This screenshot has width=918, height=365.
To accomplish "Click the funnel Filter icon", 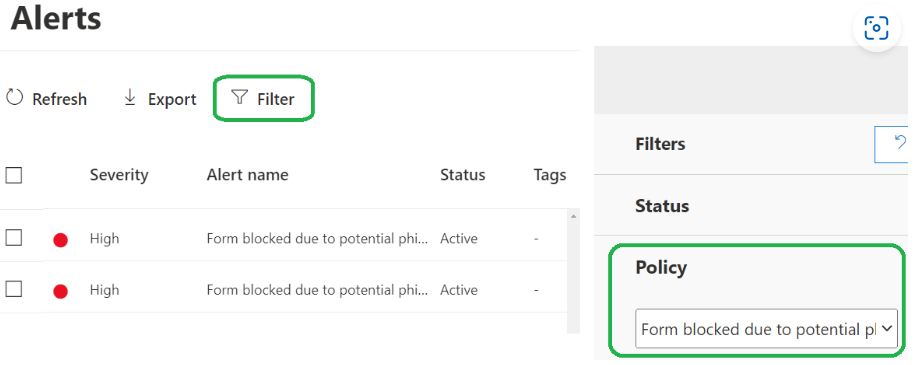I will (239, 97).
